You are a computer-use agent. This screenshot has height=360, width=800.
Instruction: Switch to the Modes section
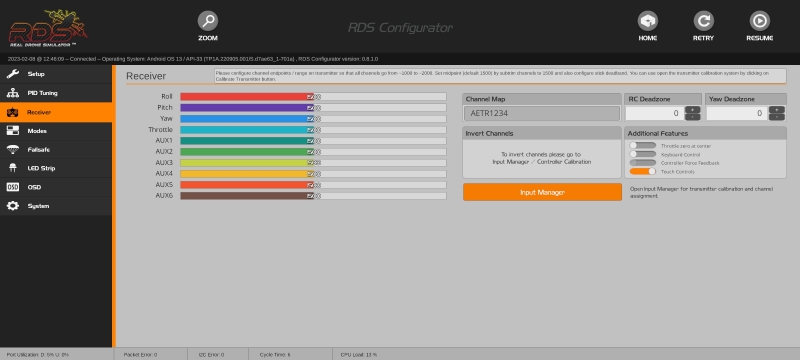pyautogui.click(x=56, y=131)
